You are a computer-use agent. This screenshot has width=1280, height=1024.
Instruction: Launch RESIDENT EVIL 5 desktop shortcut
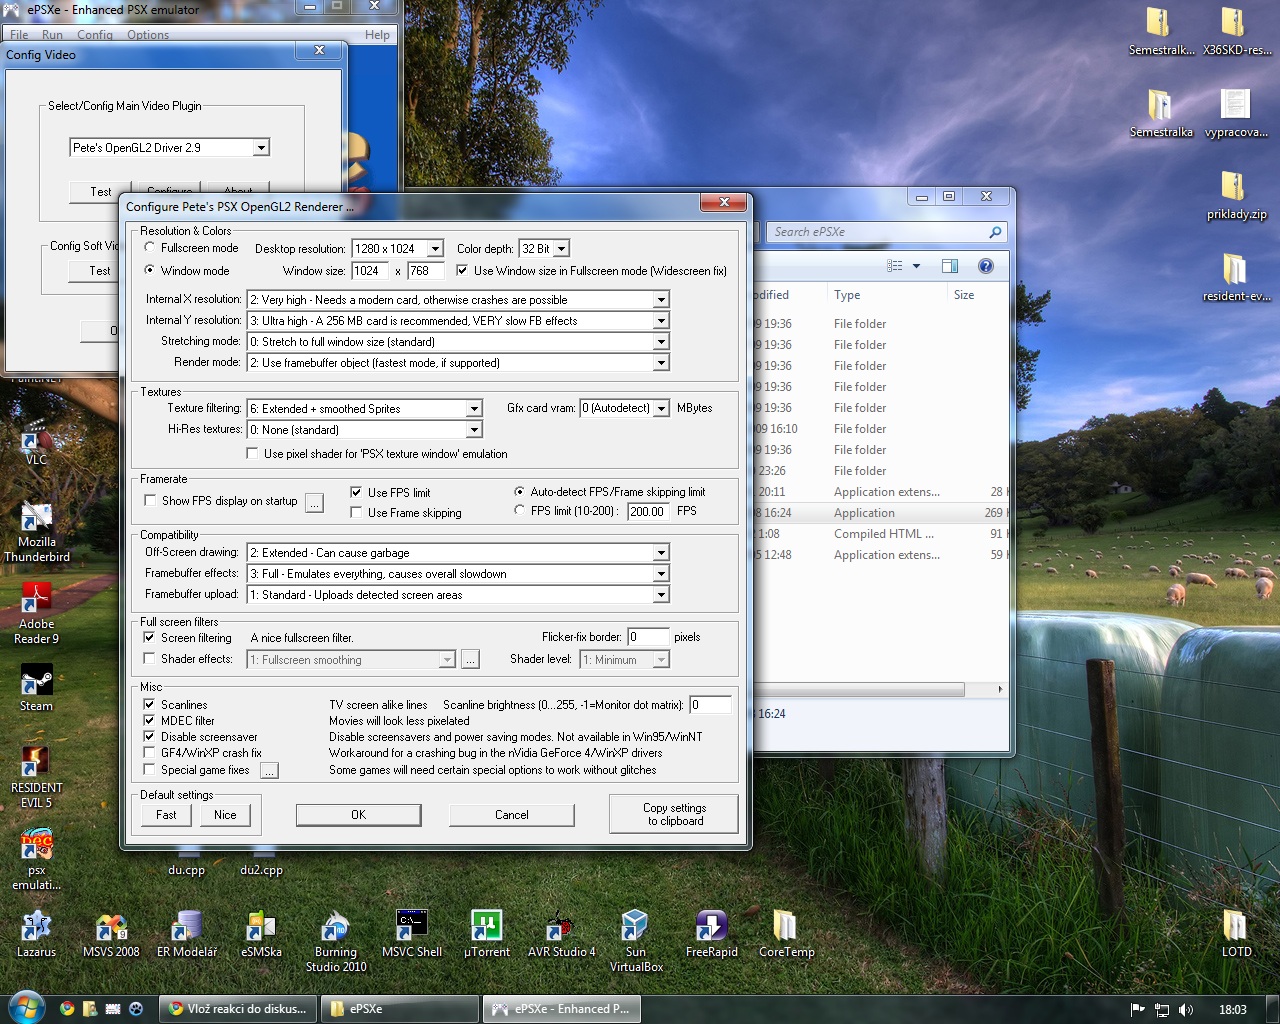36,778
